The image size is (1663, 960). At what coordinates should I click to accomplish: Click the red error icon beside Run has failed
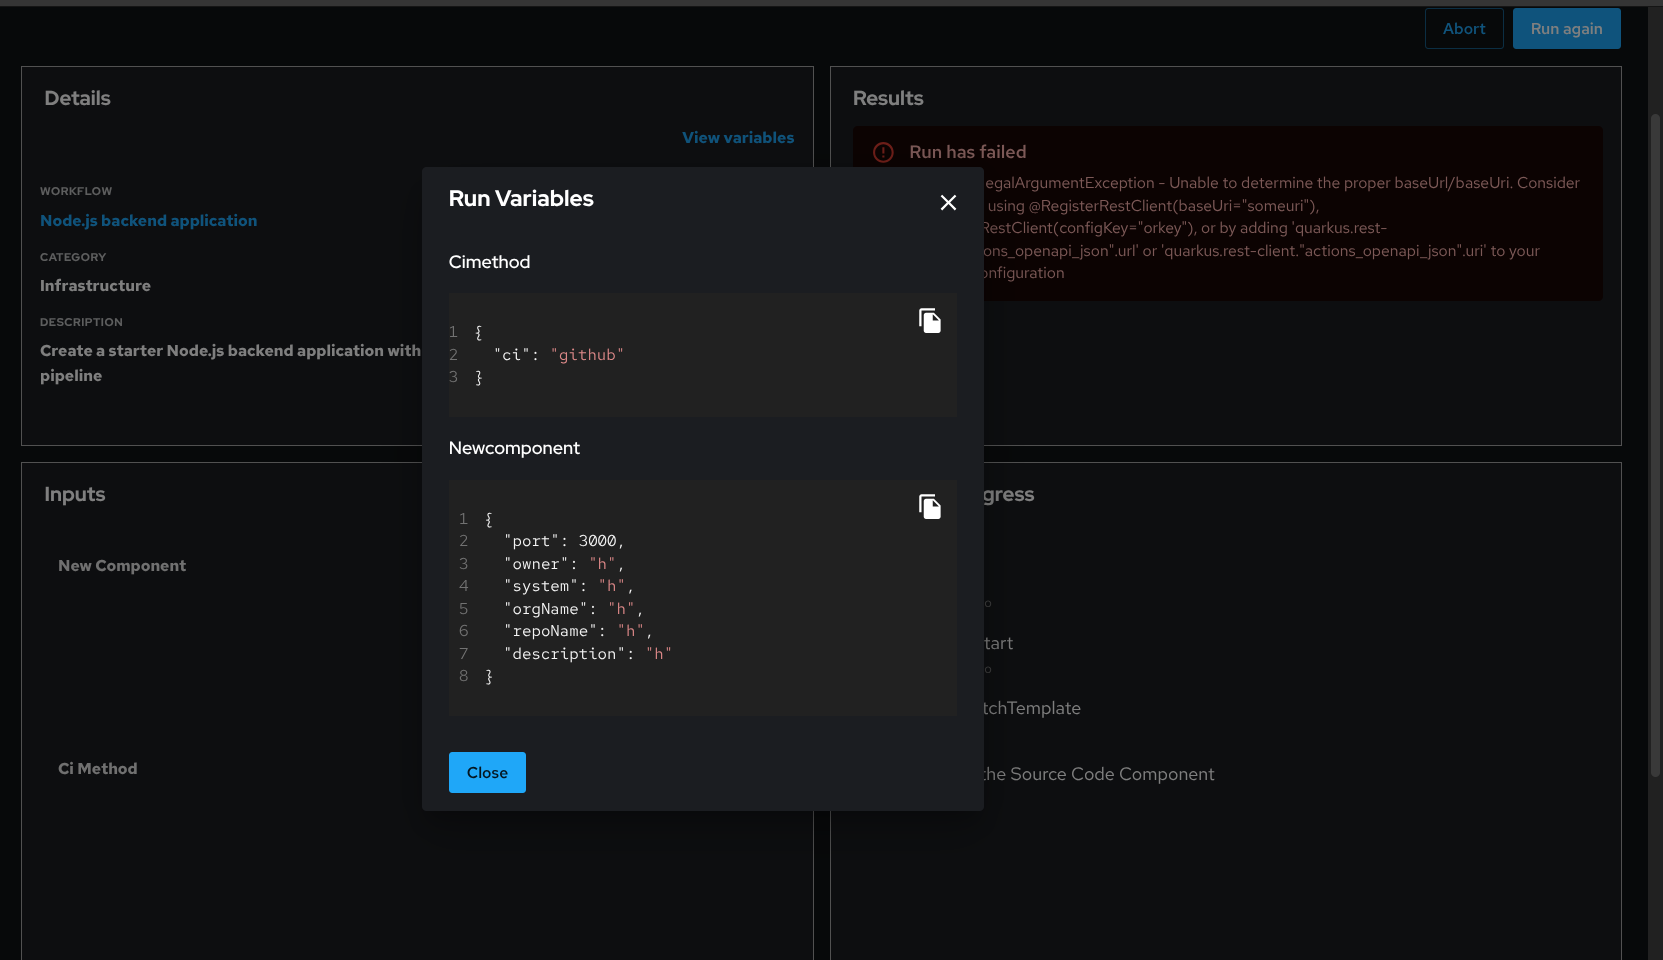(x=883, y=152)
